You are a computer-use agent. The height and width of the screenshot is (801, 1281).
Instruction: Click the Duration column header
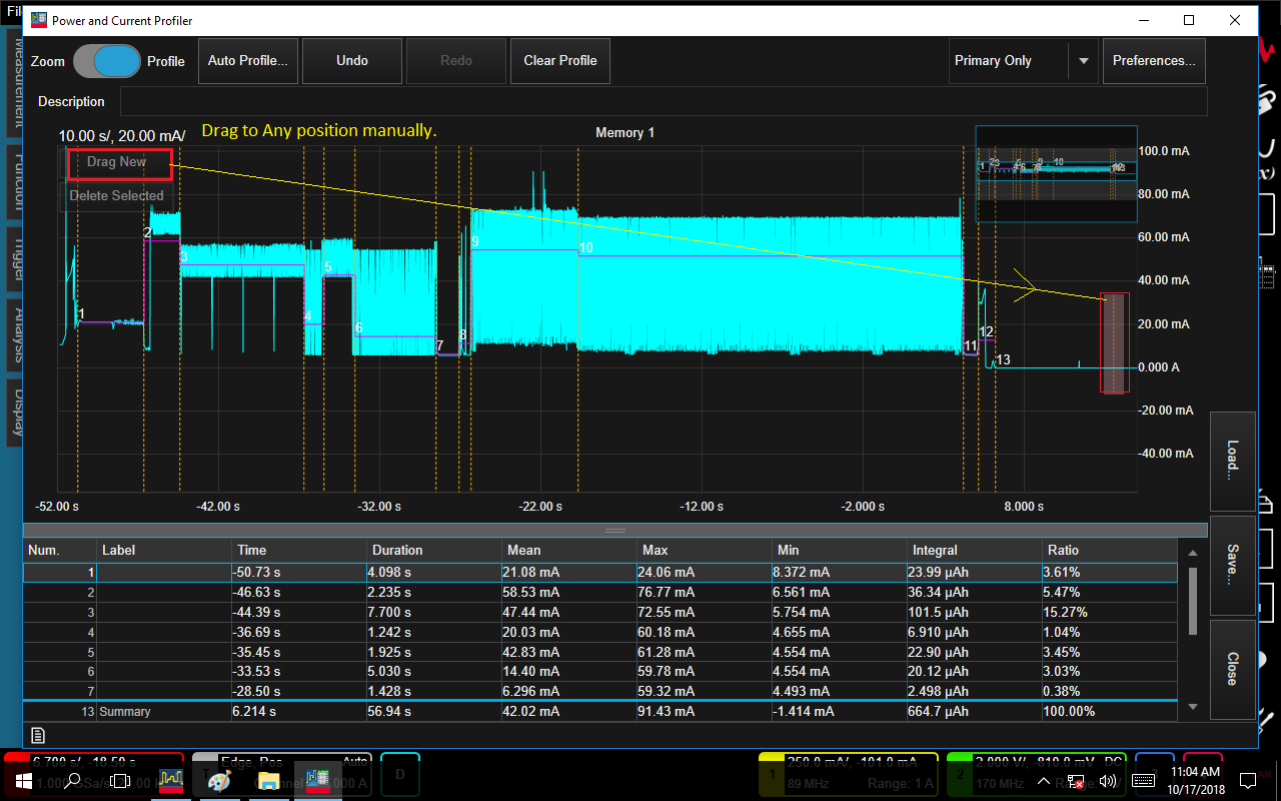click(x=434, y=550)
